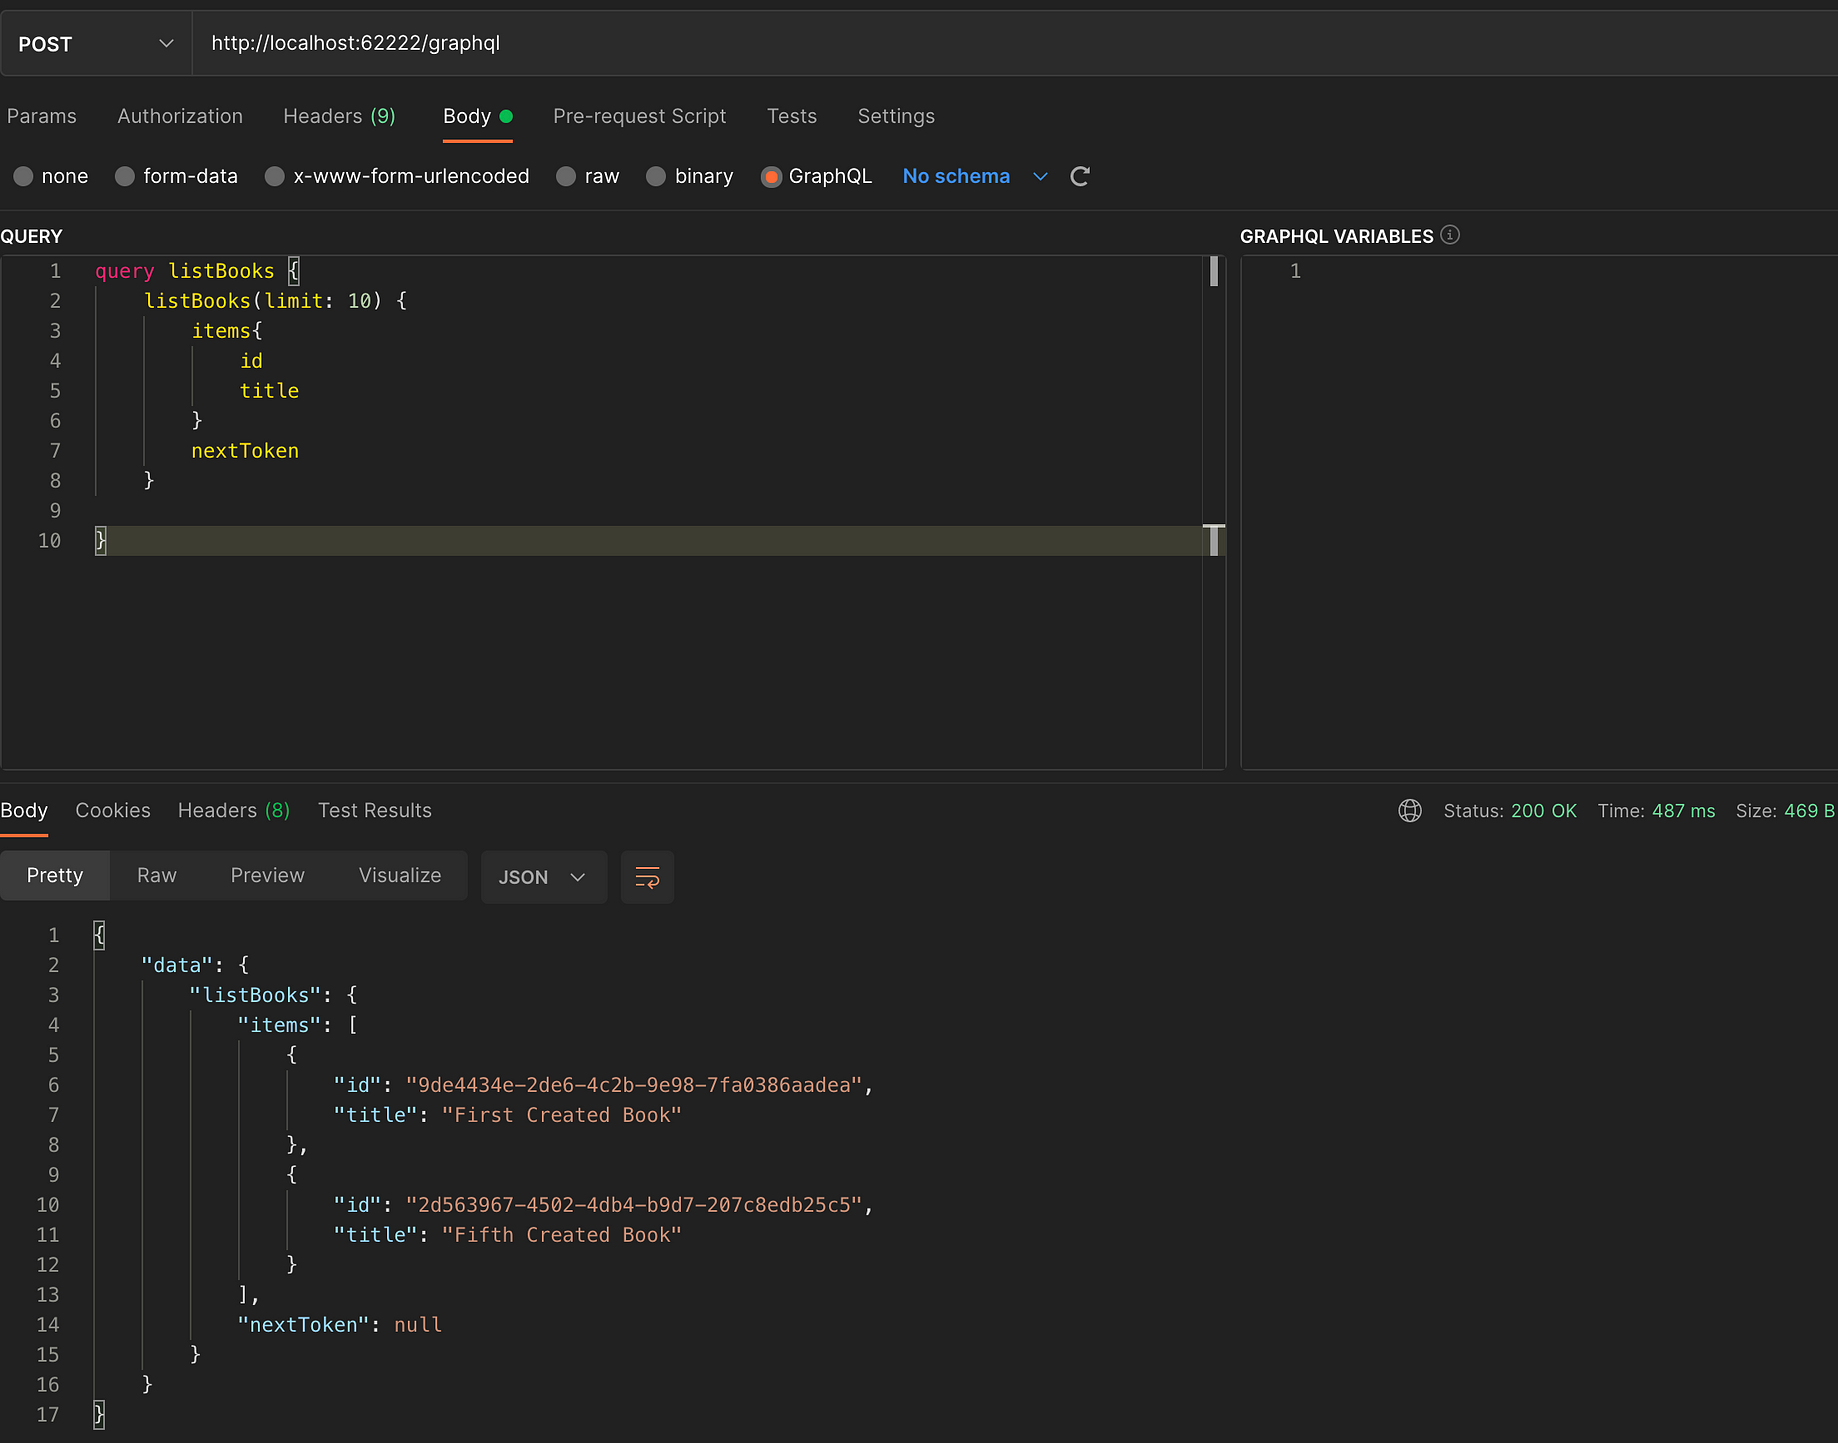Refresh the GraphQL schema
Viewport: 1838px width, 1443px height.
click(1080, 176)
